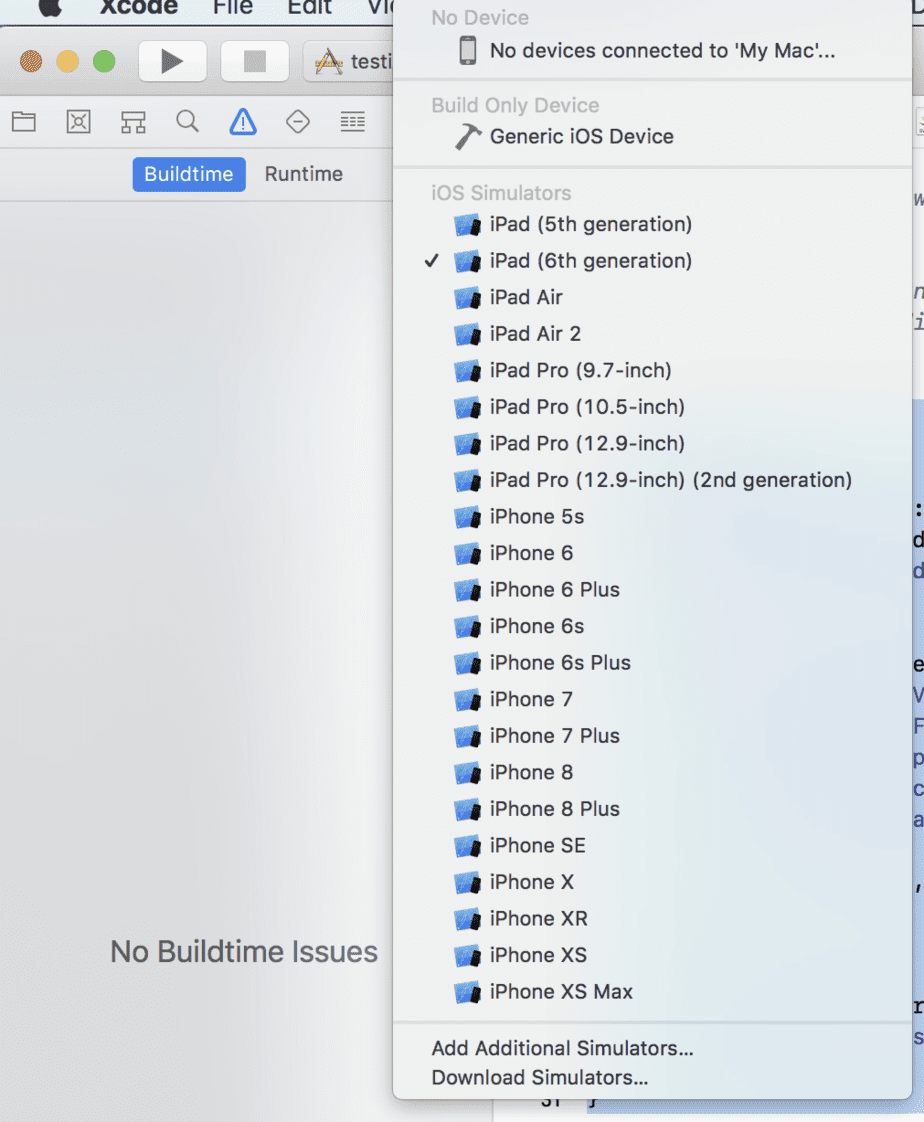The image size is (924, 1122).
Task: Select iPad Air 2 simulator
Action: (652, 334)
